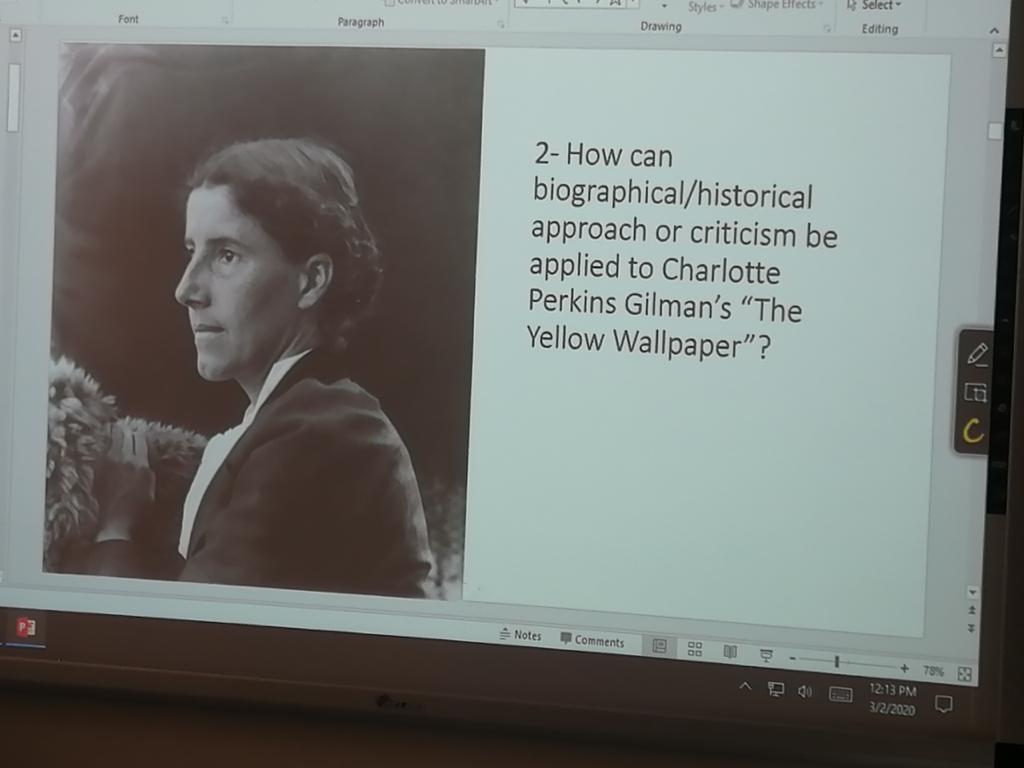Toggle speaker volume in system tray
This screenshot has width=1024, height=768.
[x=804, y=690]
